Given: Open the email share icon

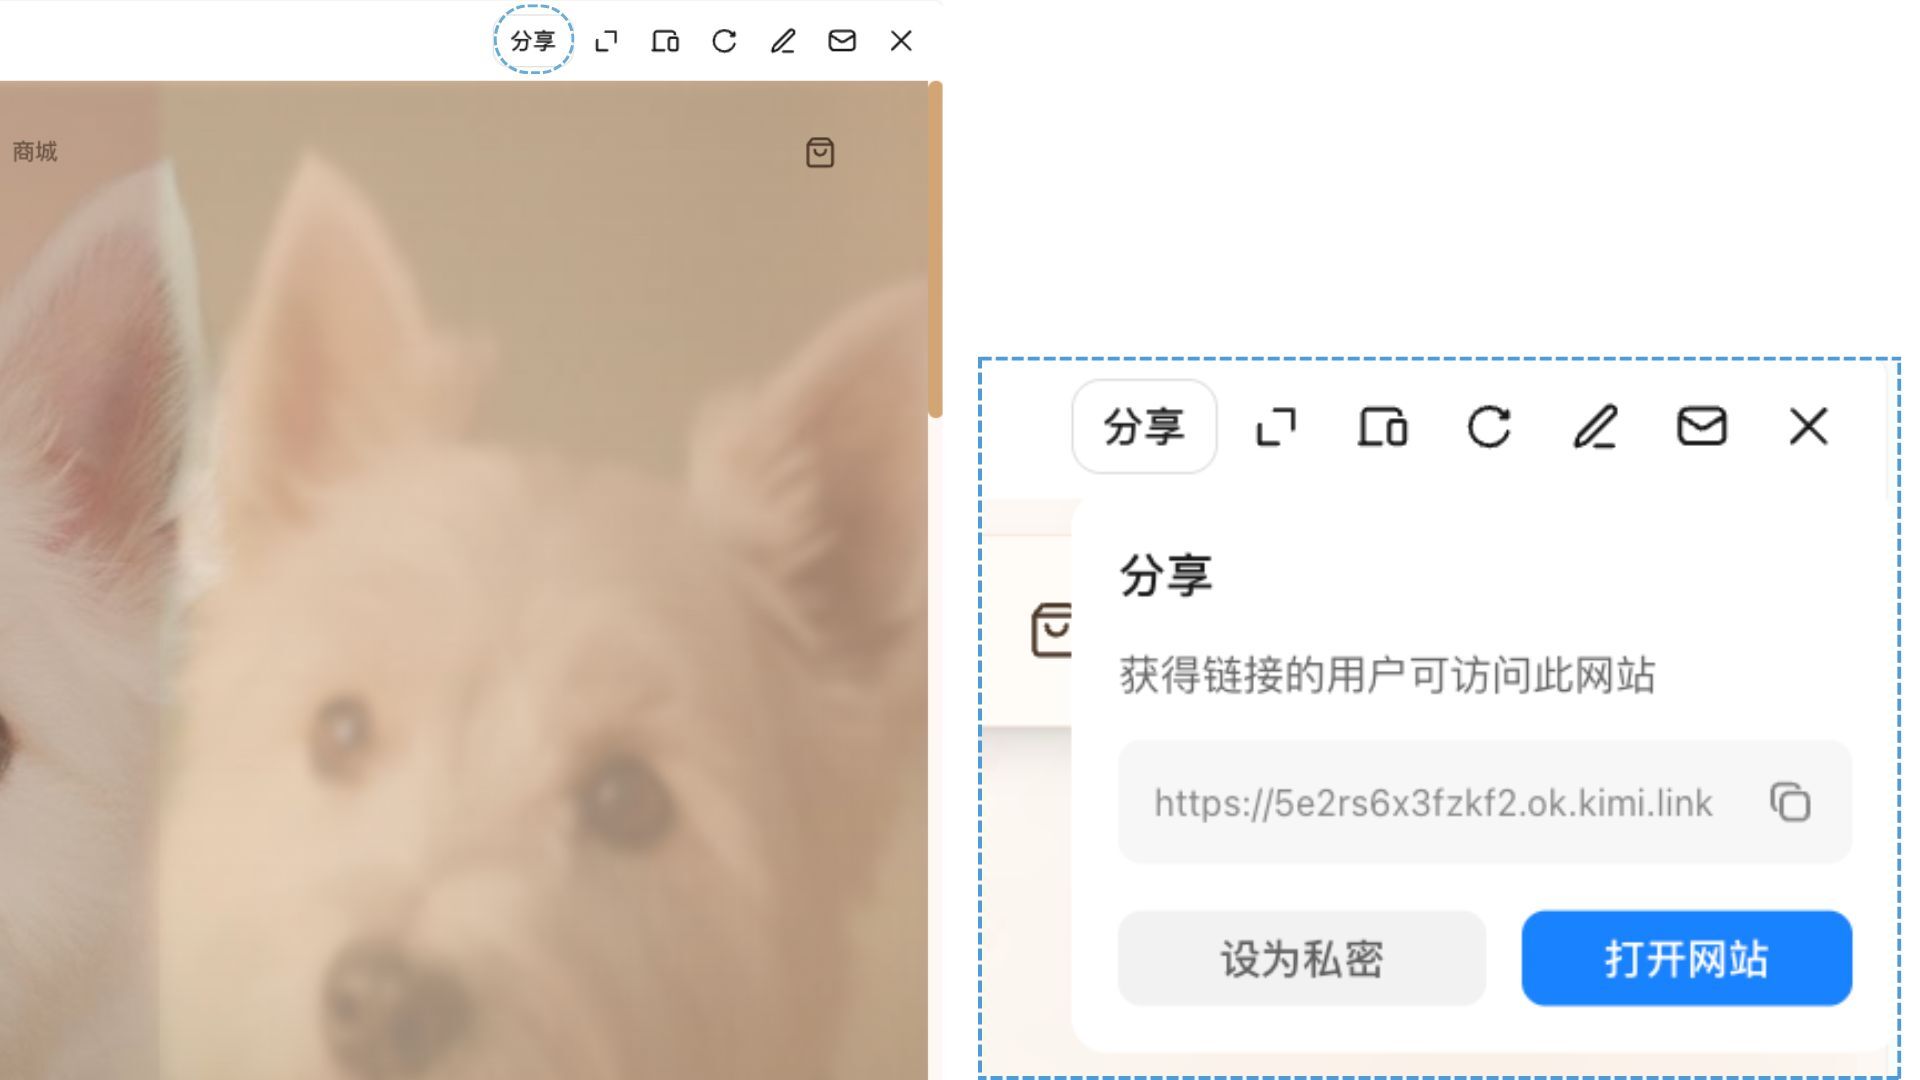Looking at the screenshot, I should [842, 41].
